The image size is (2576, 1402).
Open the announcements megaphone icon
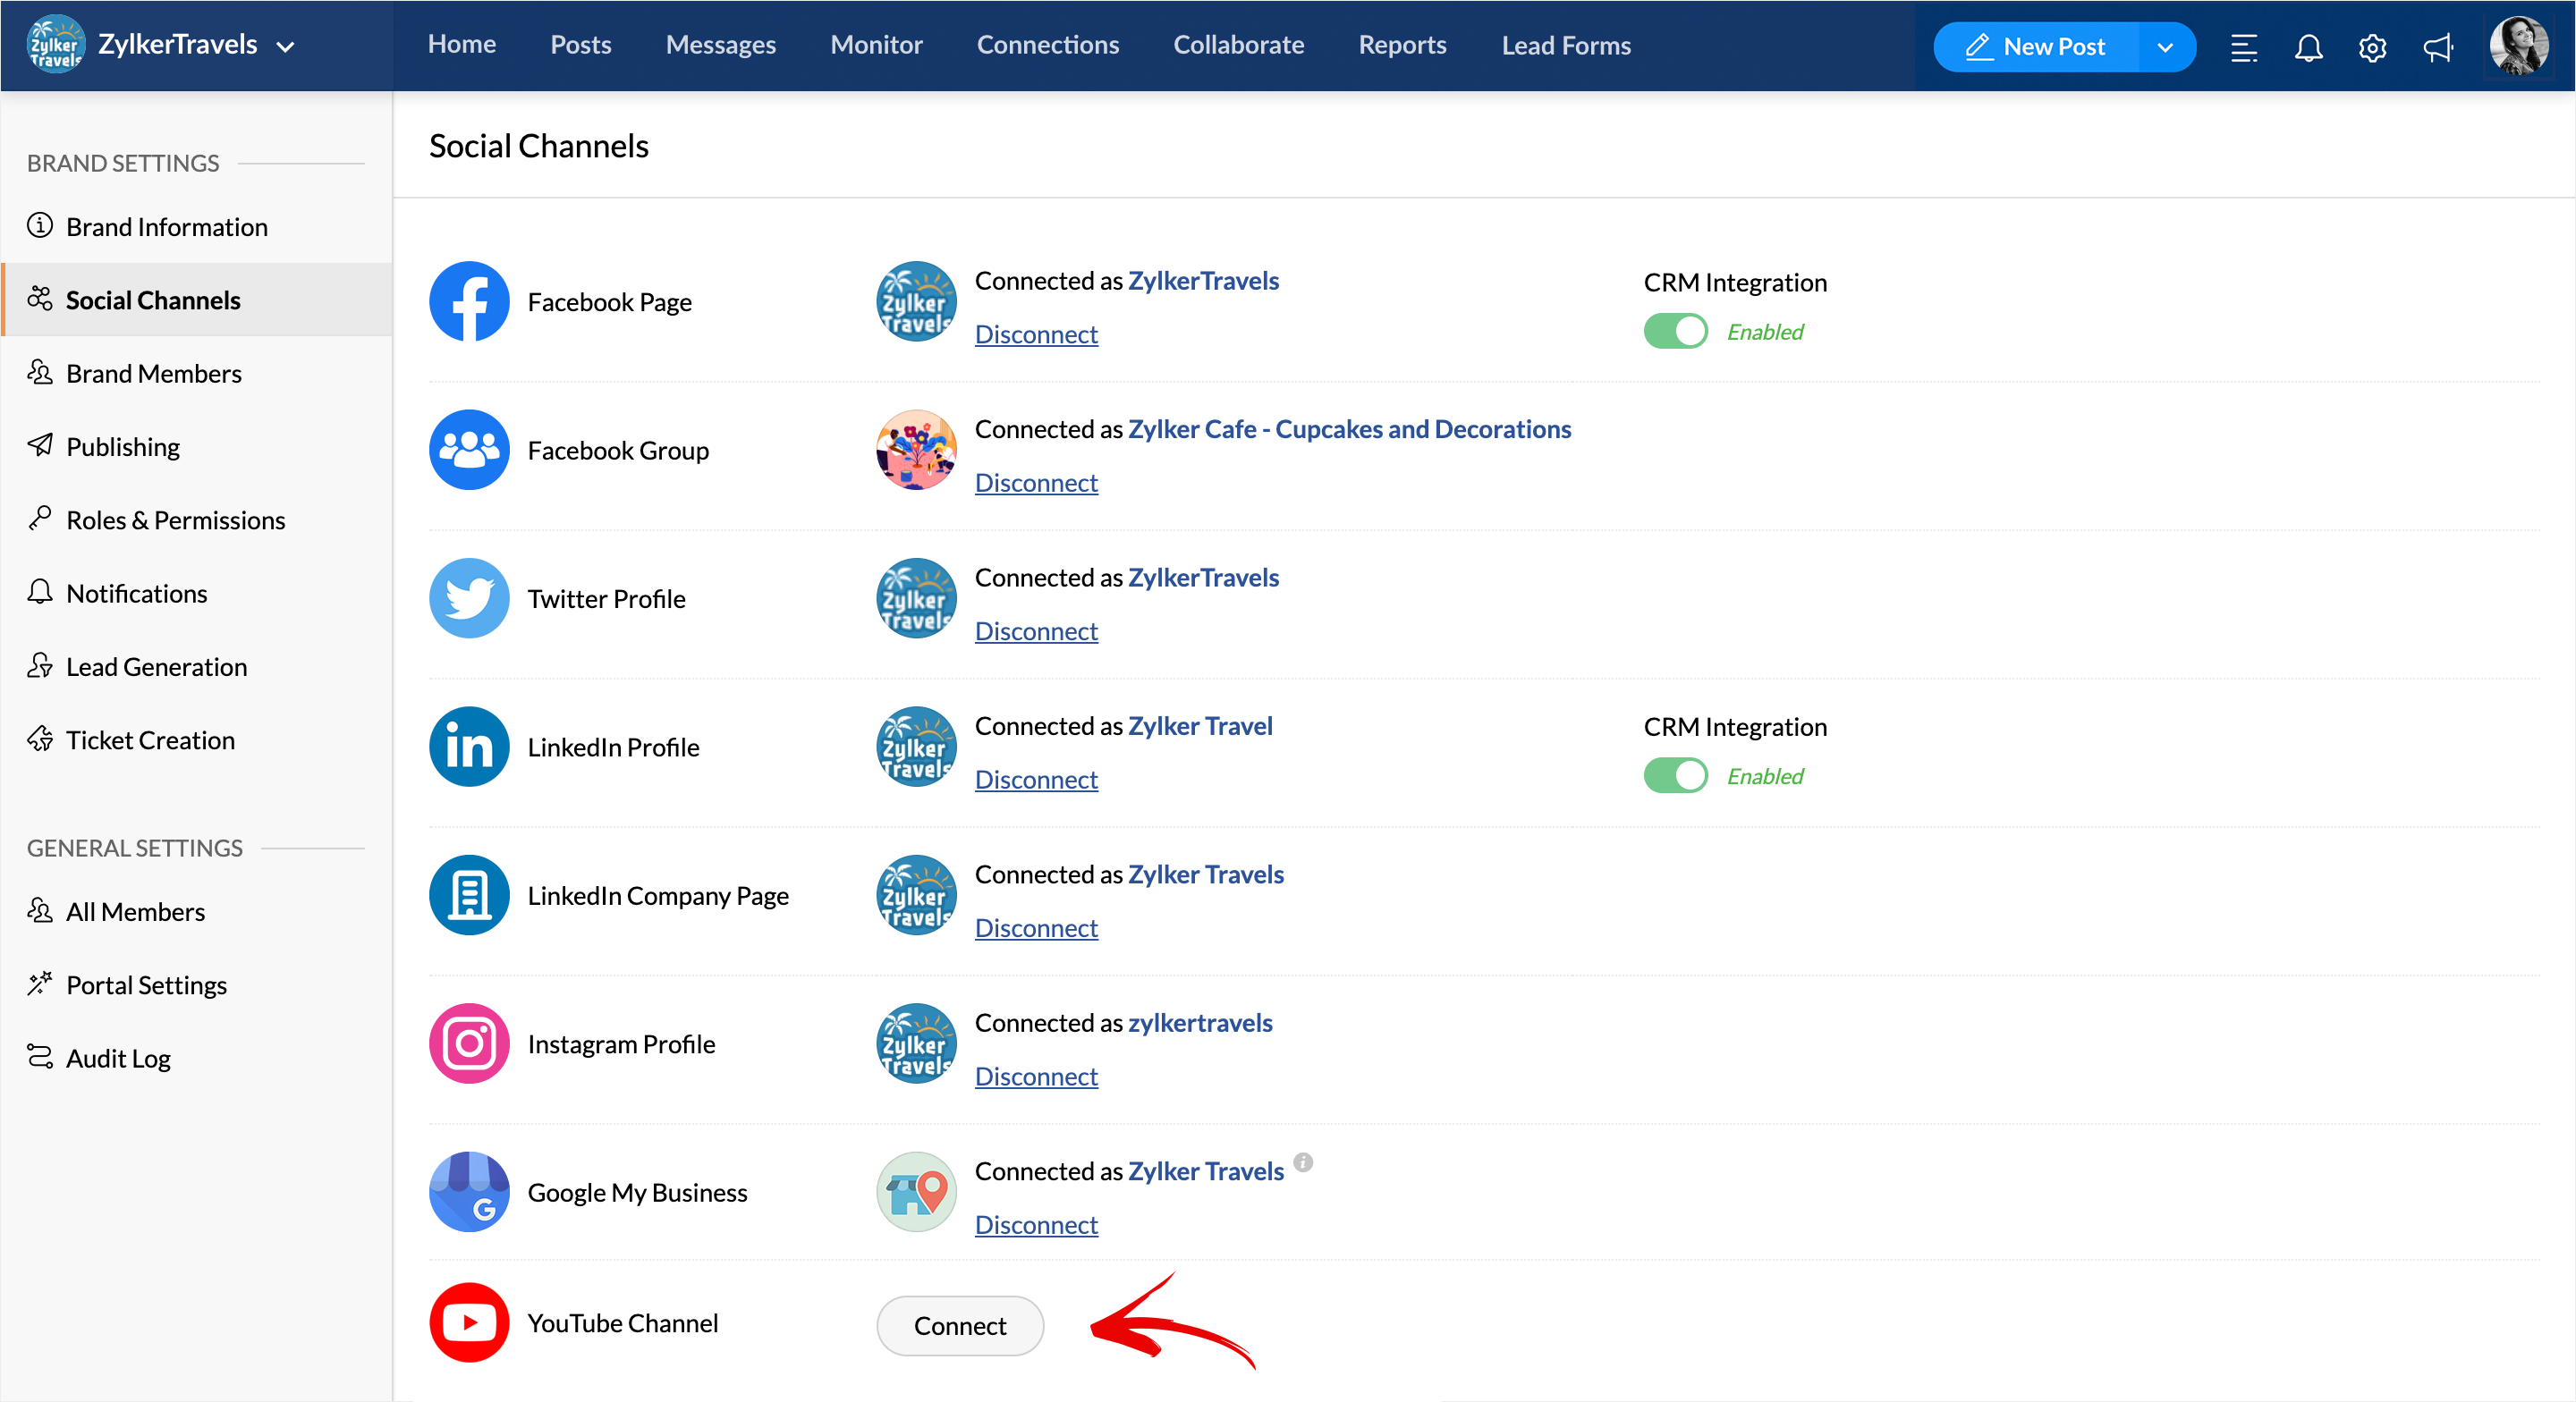point(2437,47)
